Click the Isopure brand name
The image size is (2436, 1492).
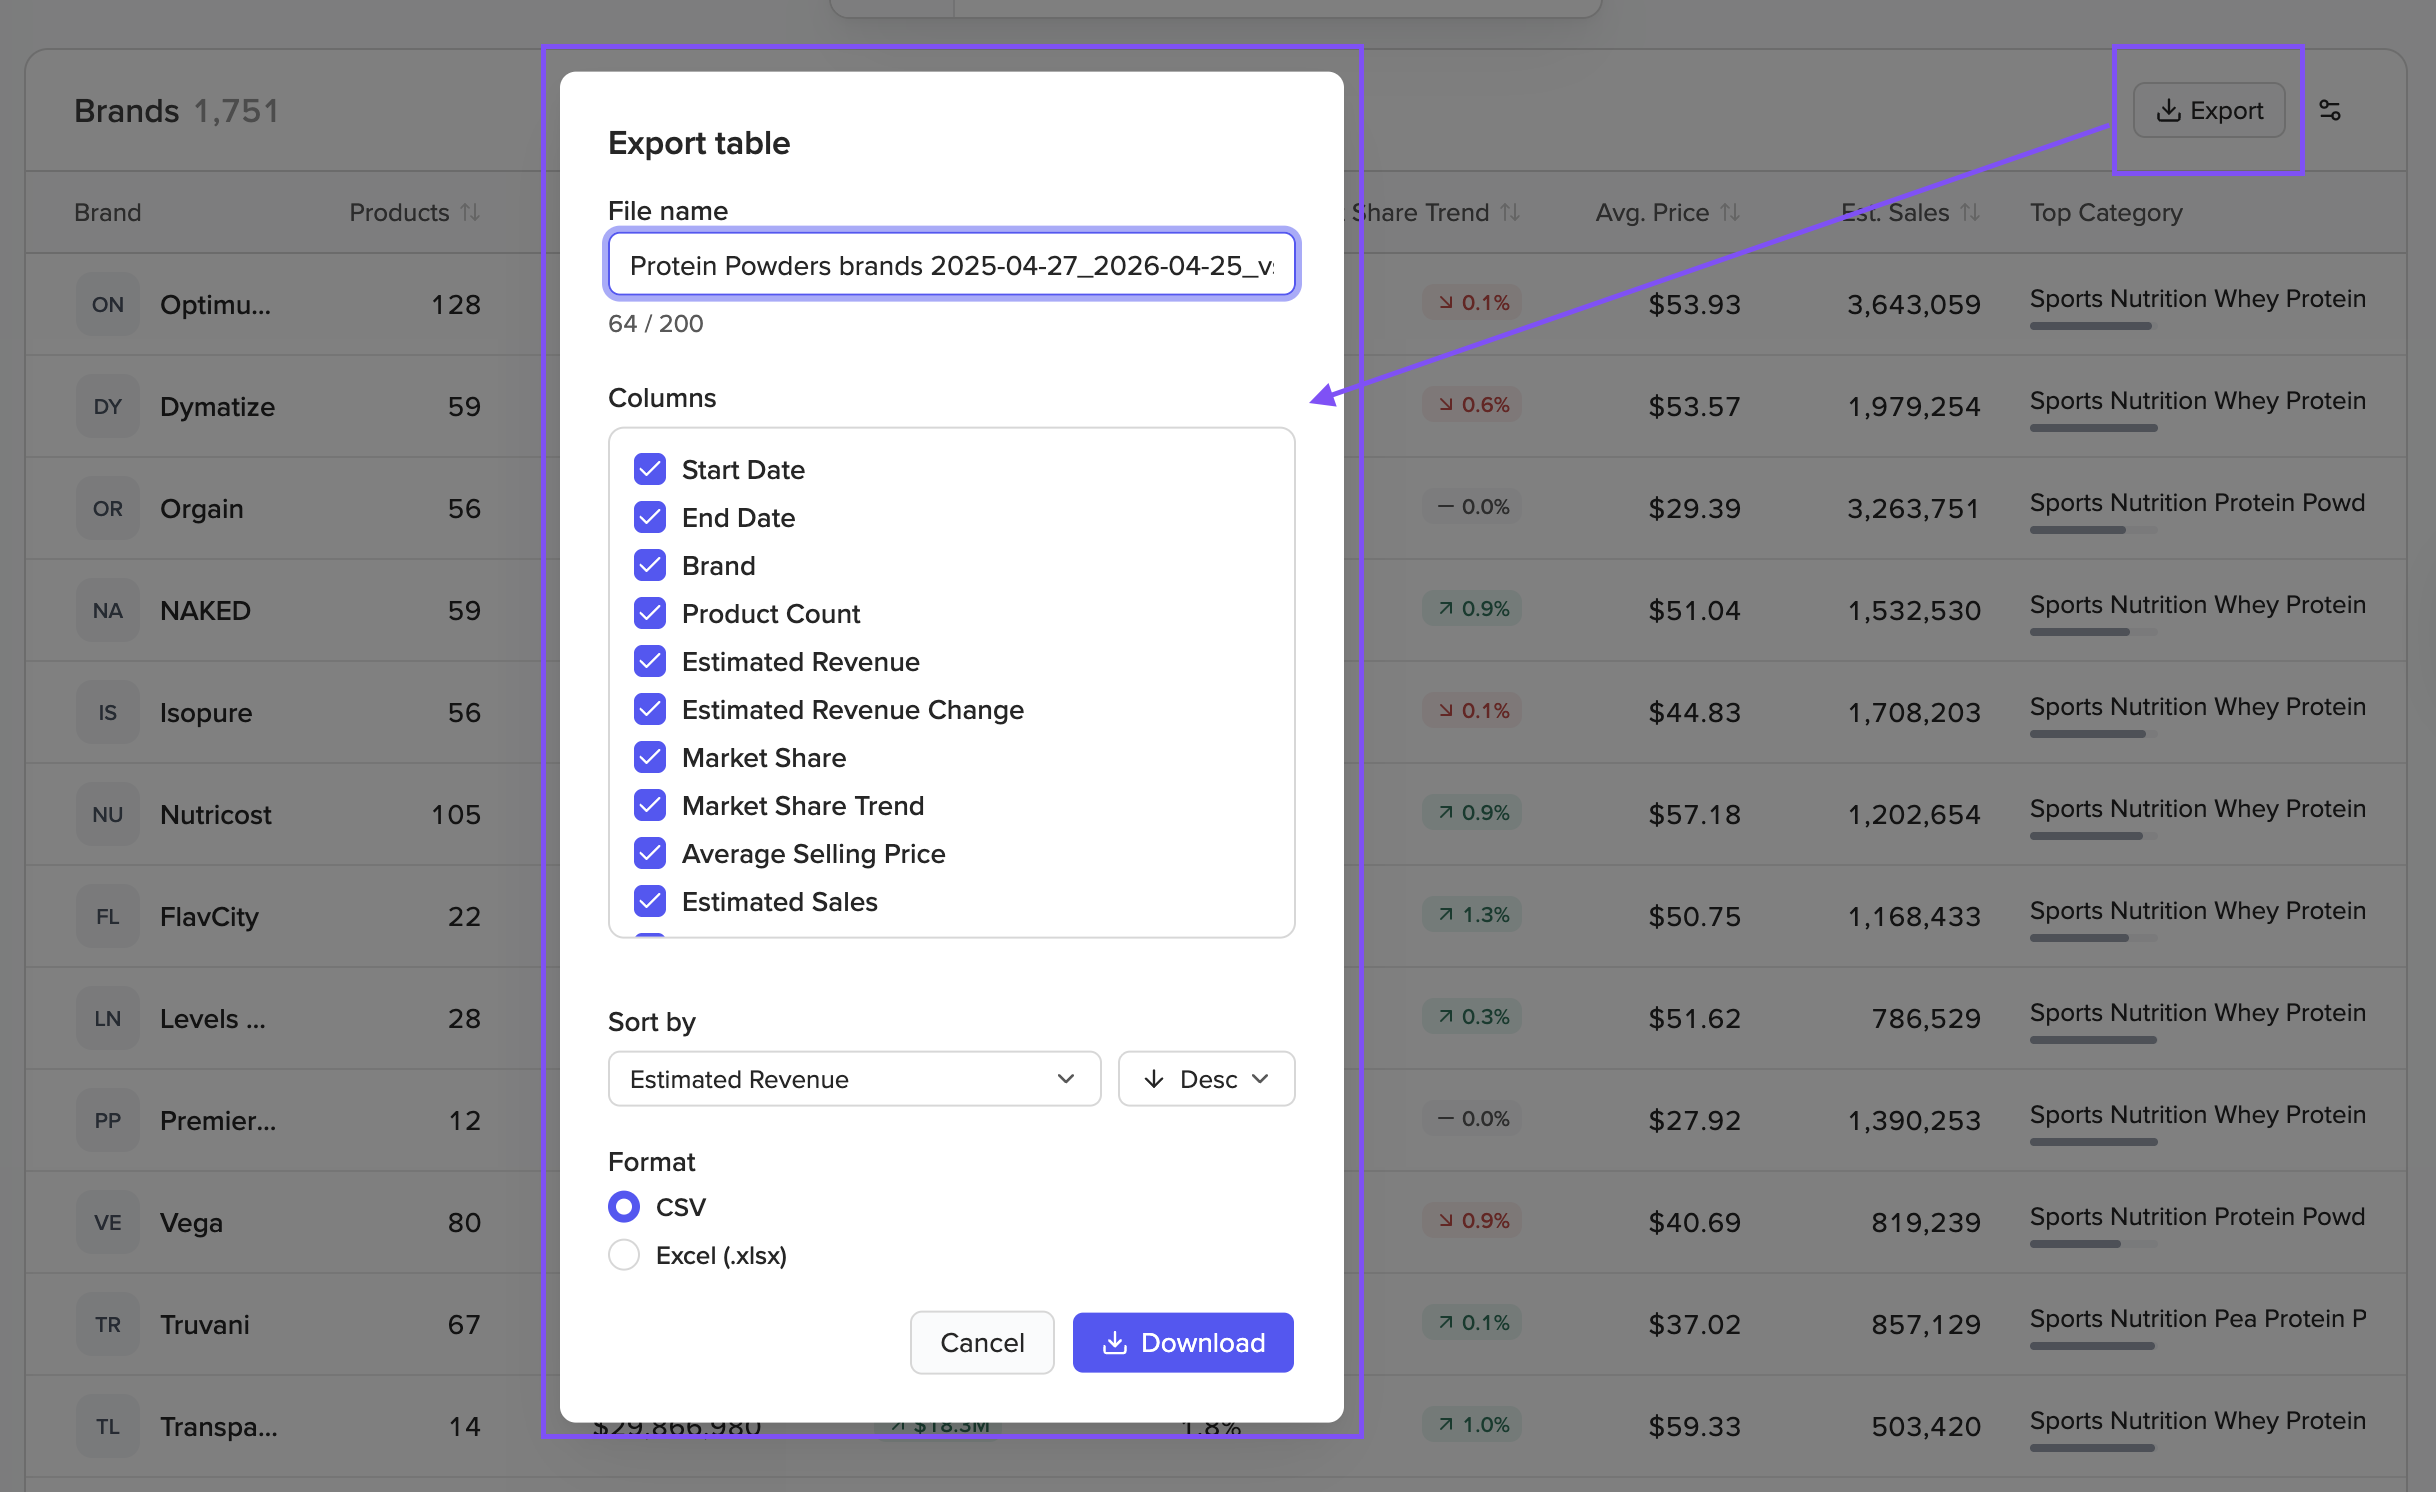click(x=206, y=713)
